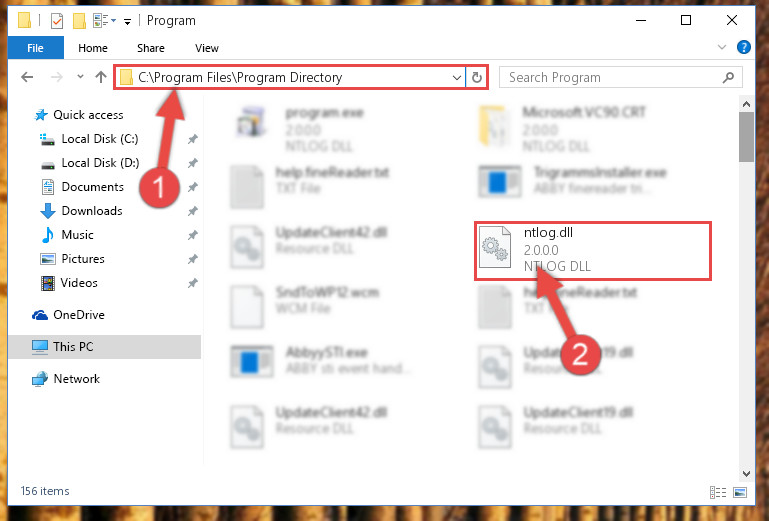Image resolution: width=769 pixels, height=521 pixels.
Task: Expand the address bar history dropdown
Action: click(457, 78)
